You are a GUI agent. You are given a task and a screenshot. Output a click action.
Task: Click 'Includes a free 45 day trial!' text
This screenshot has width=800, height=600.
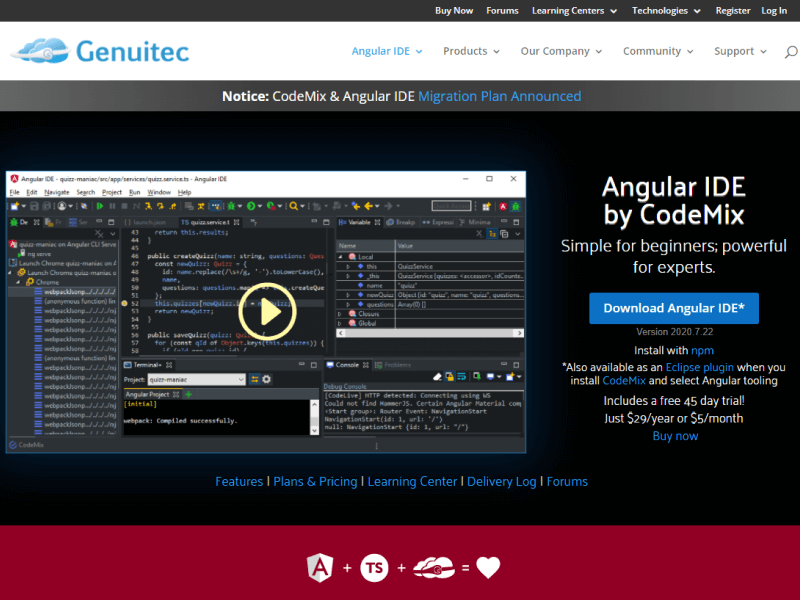coord(674,401)
